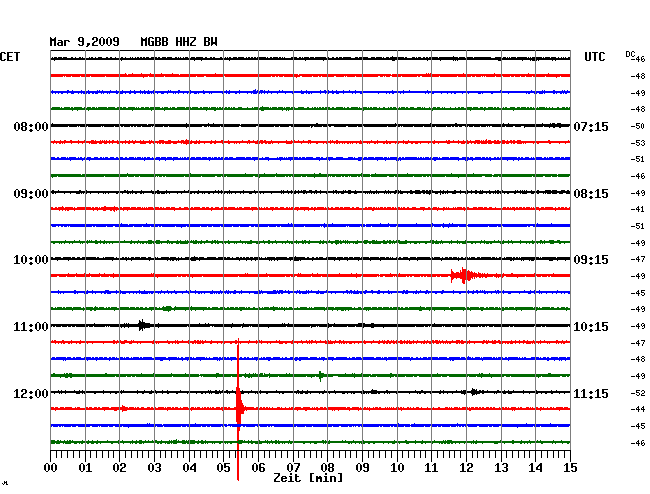Click the "10:15" UTC time label

[591, 327]
